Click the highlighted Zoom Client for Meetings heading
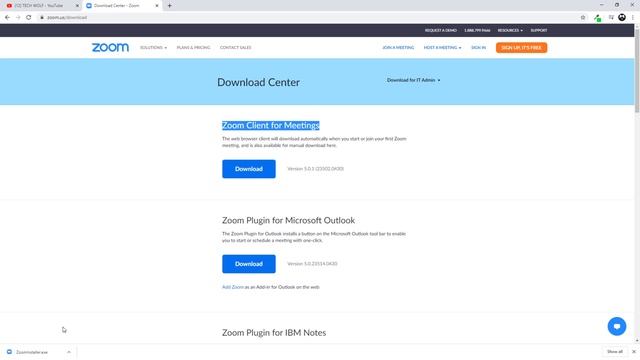The image size is (640, 360). [271, 125]
